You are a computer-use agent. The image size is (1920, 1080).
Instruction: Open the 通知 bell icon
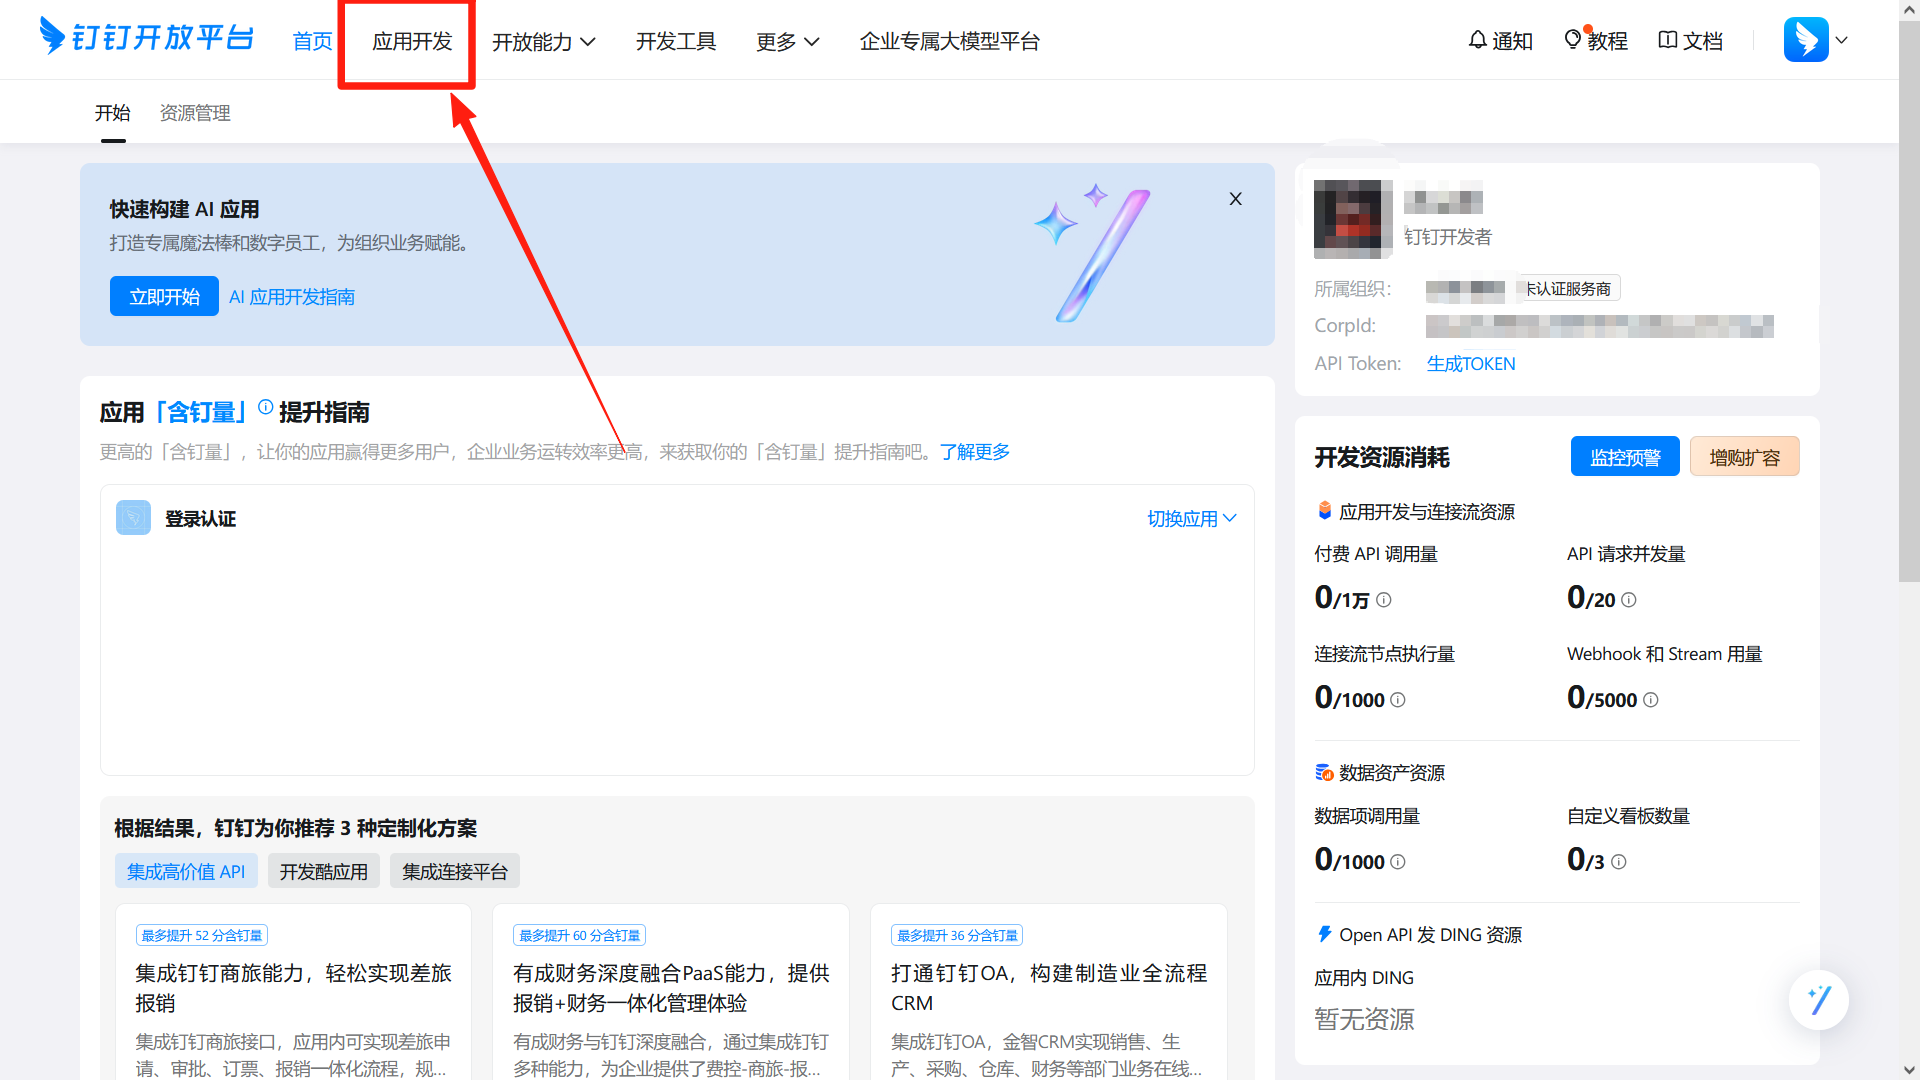pyautogui.click(x=1477, y=40)
